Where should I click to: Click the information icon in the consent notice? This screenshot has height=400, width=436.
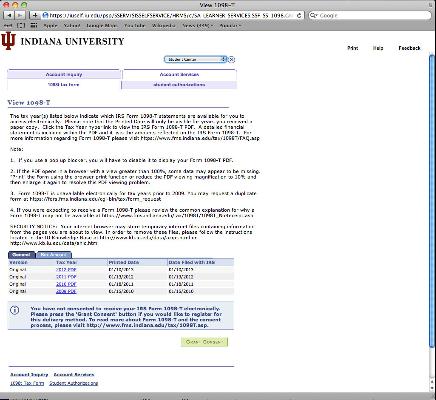[x=14, y=310]
